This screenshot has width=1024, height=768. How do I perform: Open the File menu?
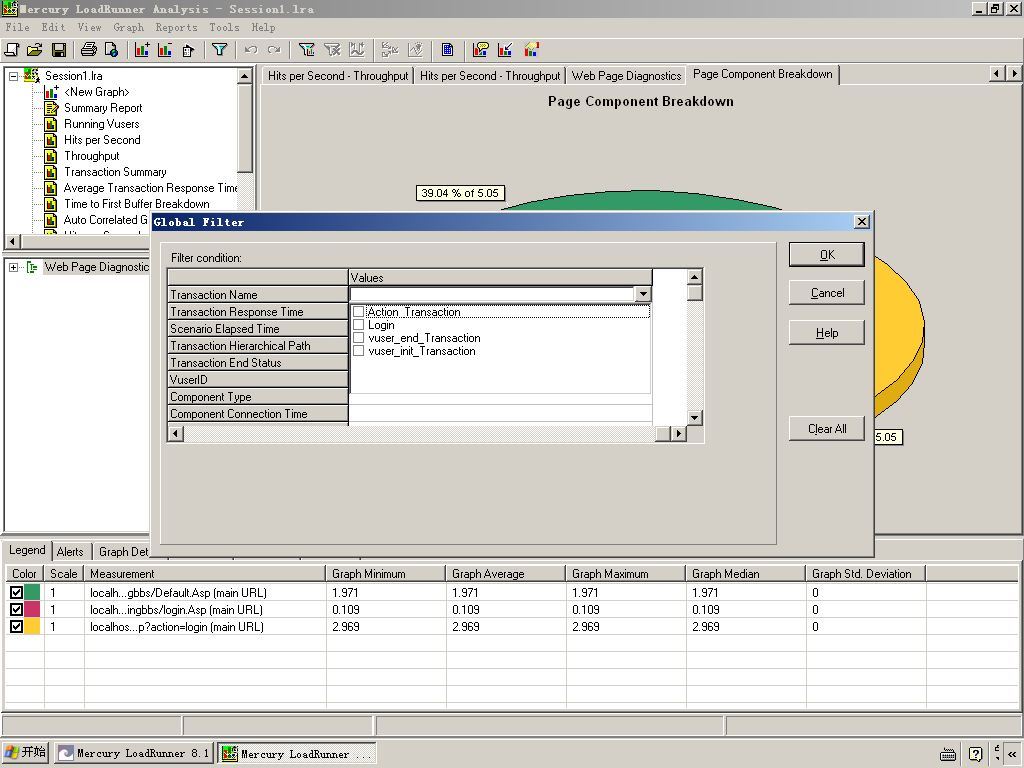click(18, 27)
